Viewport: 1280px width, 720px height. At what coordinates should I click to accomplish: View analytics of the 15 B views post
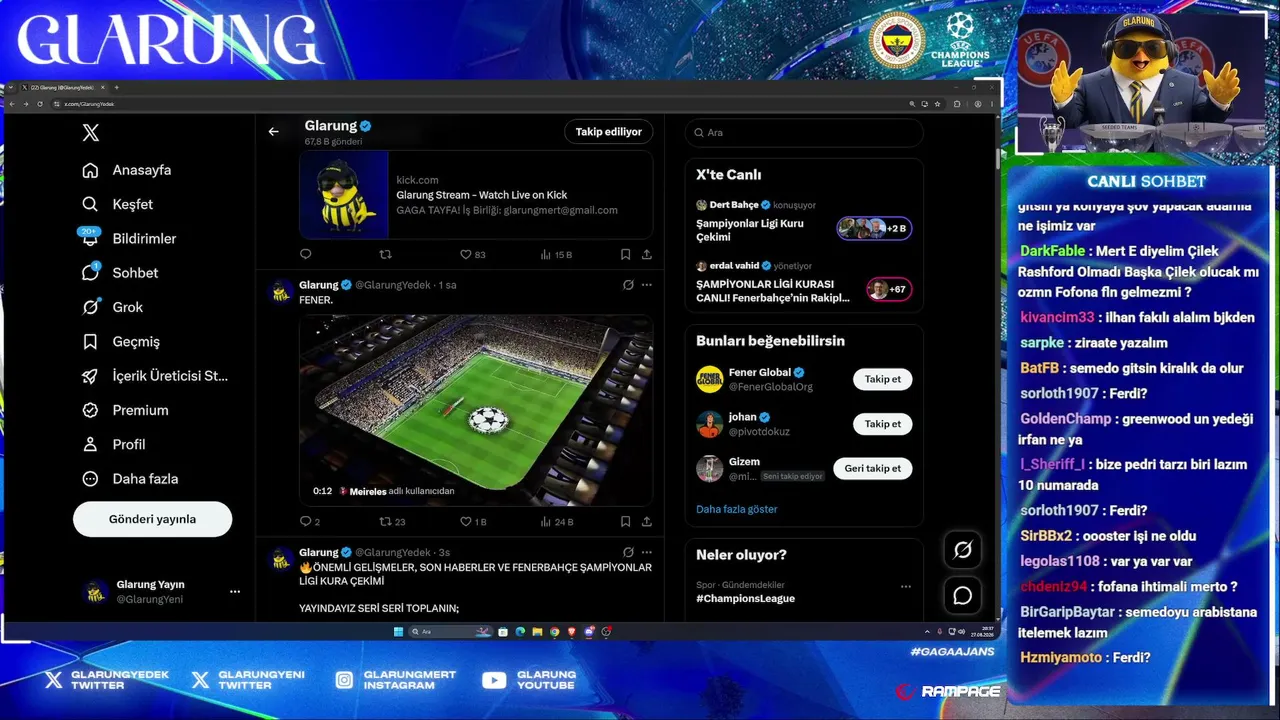[556, 255]
